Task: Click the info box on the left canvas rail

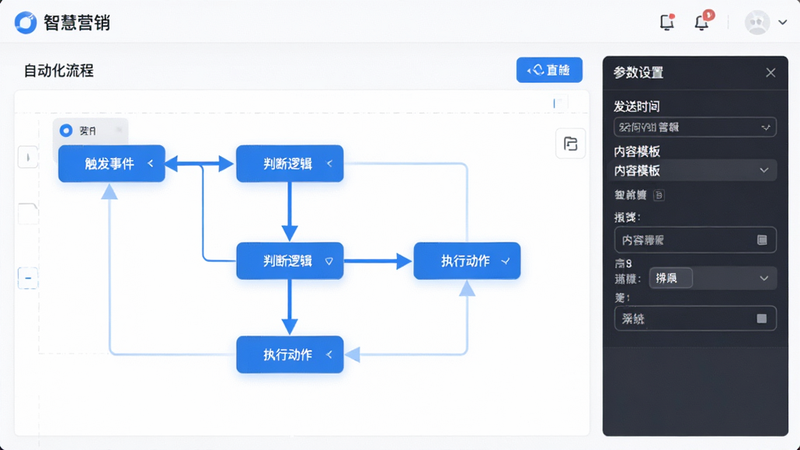Action: (x=28, y=157)
